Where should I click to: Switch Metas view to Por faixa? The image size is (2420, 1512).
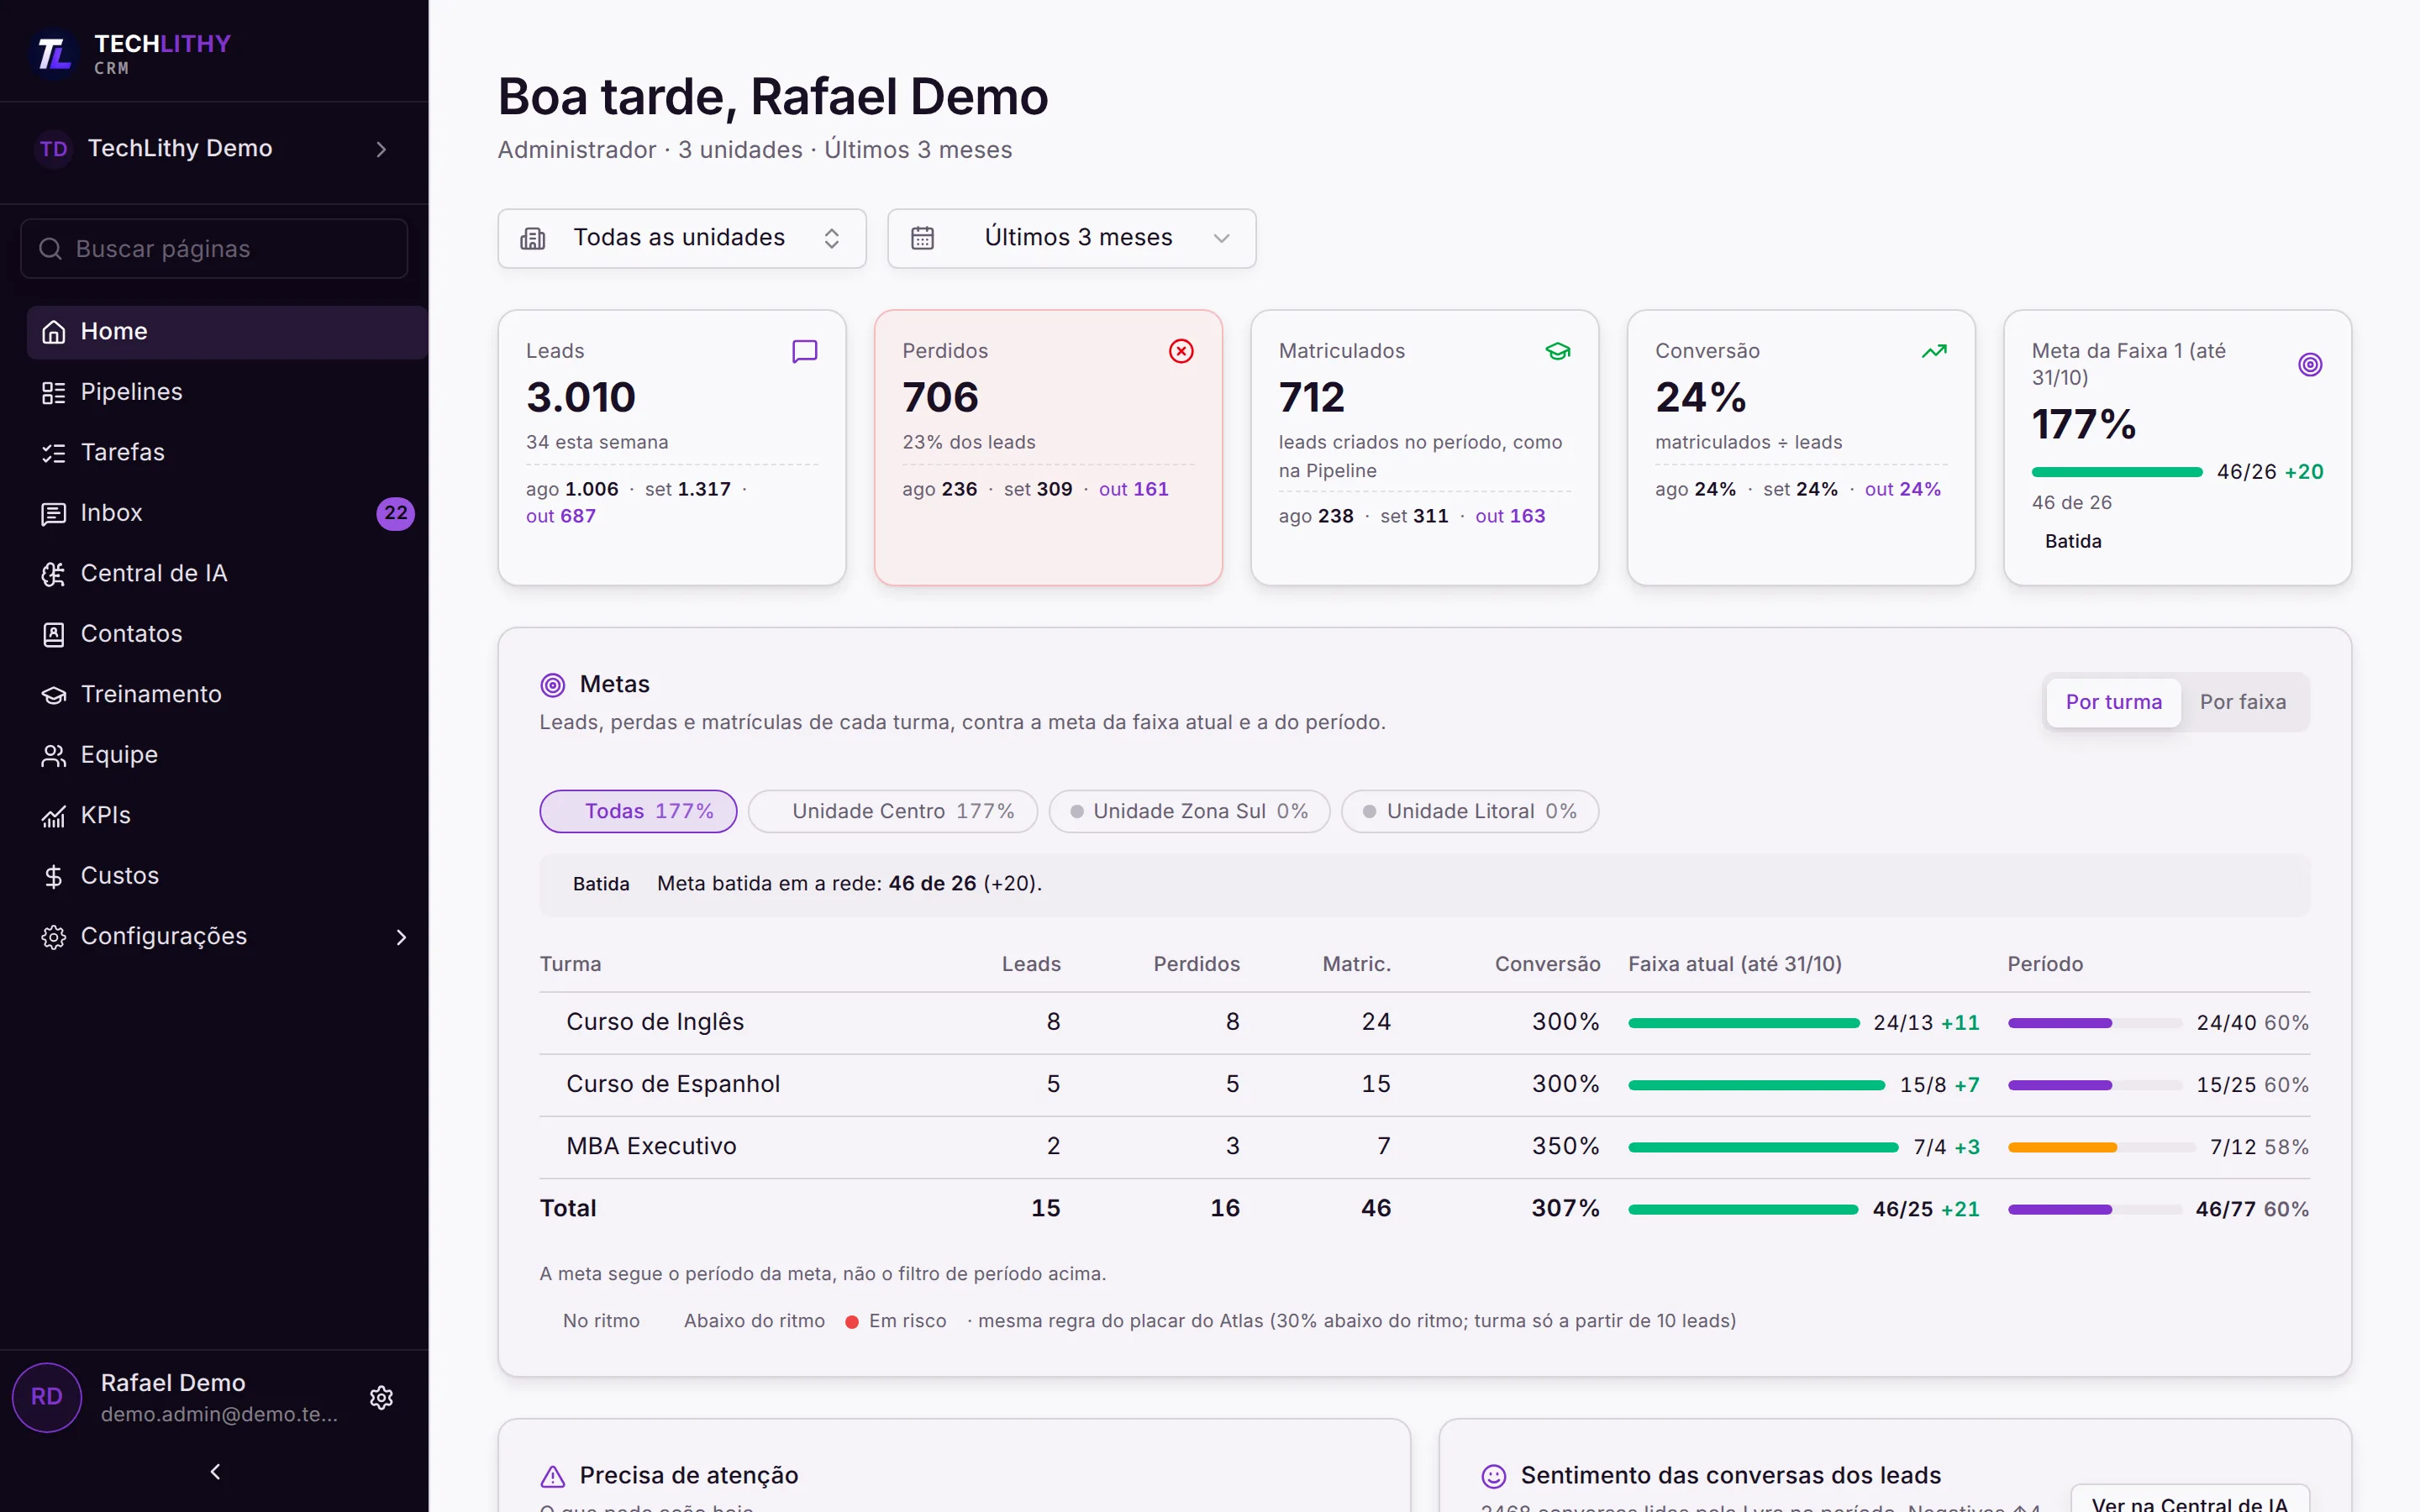tap(2242, 702)
